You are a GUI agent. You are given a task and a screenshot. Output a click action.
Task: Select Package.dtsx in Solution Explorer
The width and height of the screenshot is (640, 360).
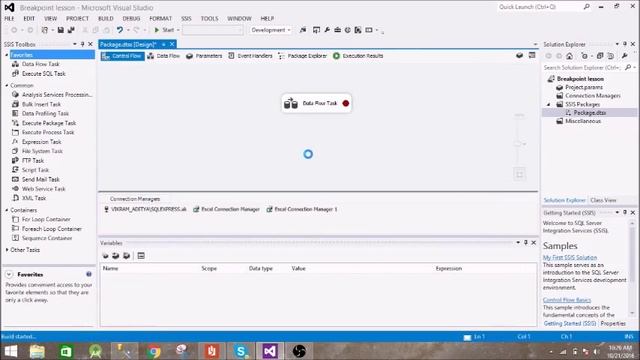(585, 113)
